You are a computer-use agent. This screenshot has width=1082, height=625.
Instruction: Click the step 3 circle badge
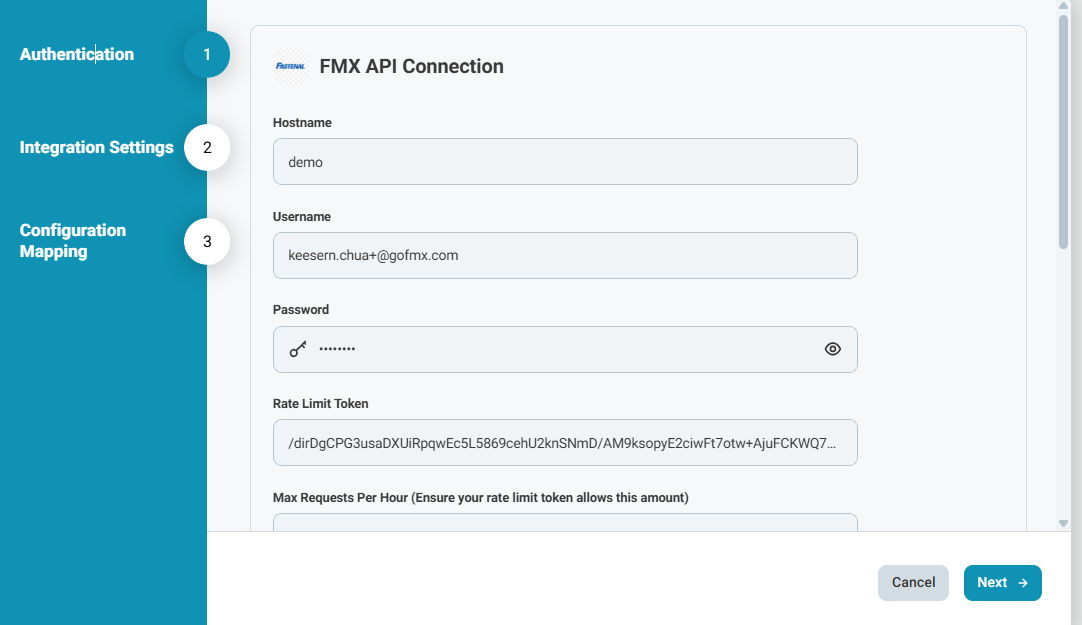207,241
